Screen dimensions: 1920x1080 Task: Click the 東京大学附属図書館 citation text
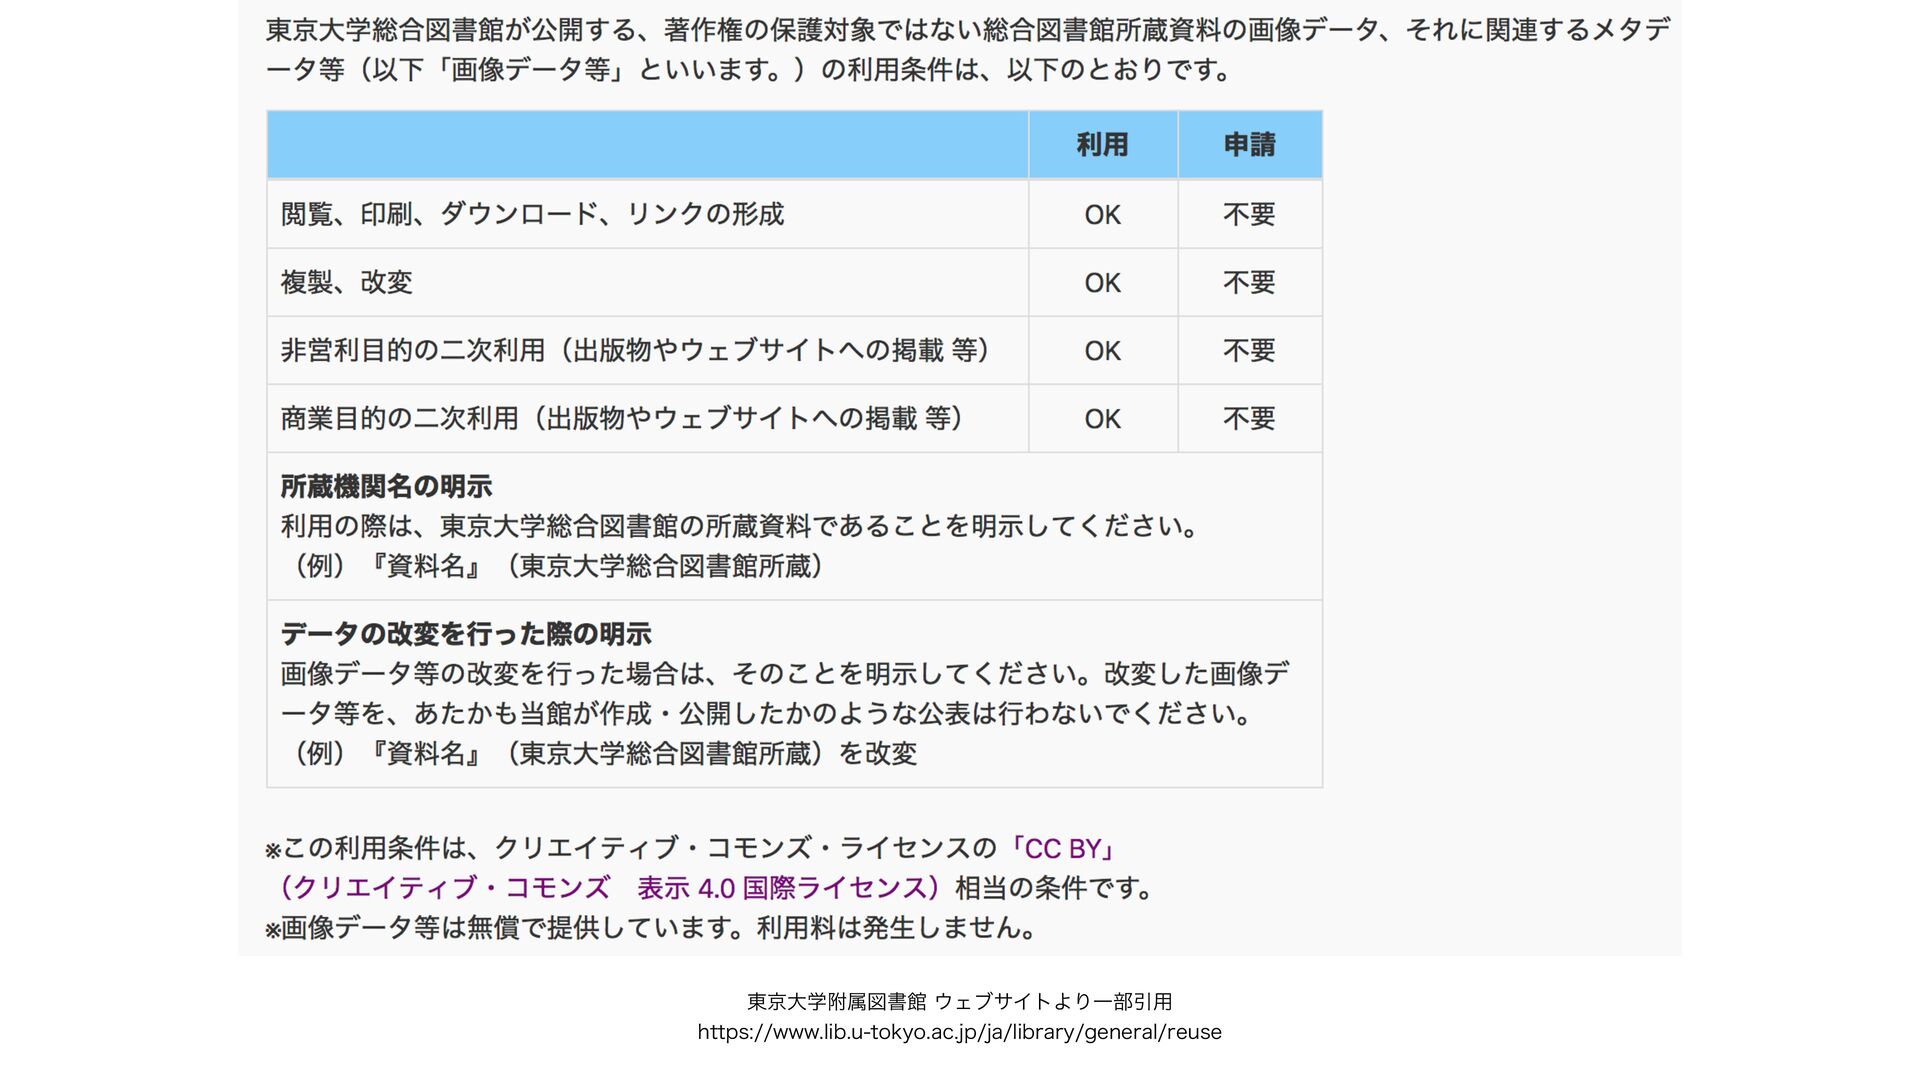point(959,1001)
